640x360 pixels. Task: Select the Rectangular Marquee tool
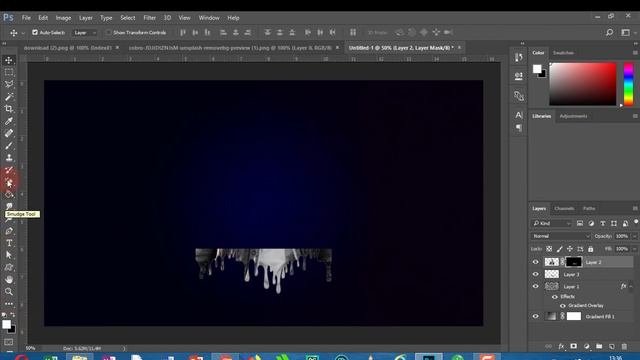tap(9, 72)
